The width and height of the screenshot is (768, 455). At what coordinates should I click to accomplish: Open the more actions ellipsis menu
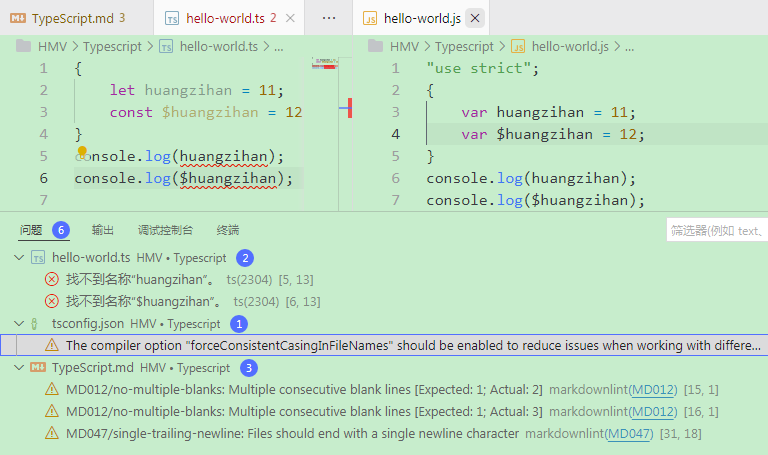coord(329,18)
